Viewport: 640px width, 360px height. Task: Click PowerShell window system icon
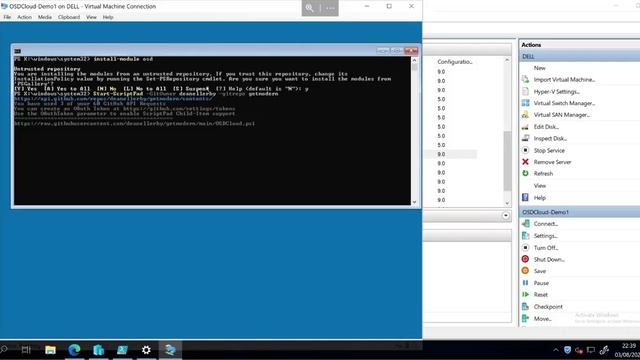(x=18, y=51)
